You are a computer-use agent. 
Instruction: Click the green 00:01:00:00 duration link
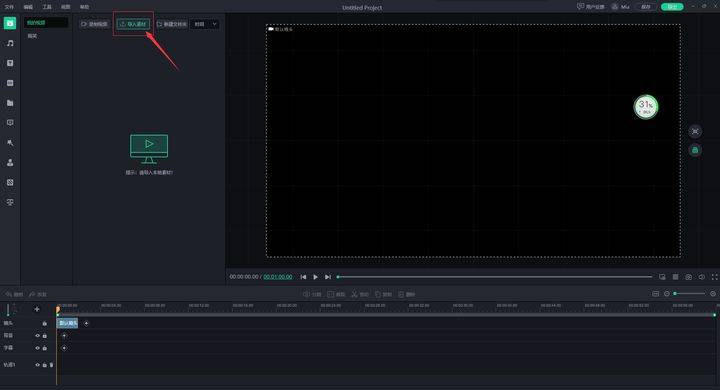click(278, 277)
